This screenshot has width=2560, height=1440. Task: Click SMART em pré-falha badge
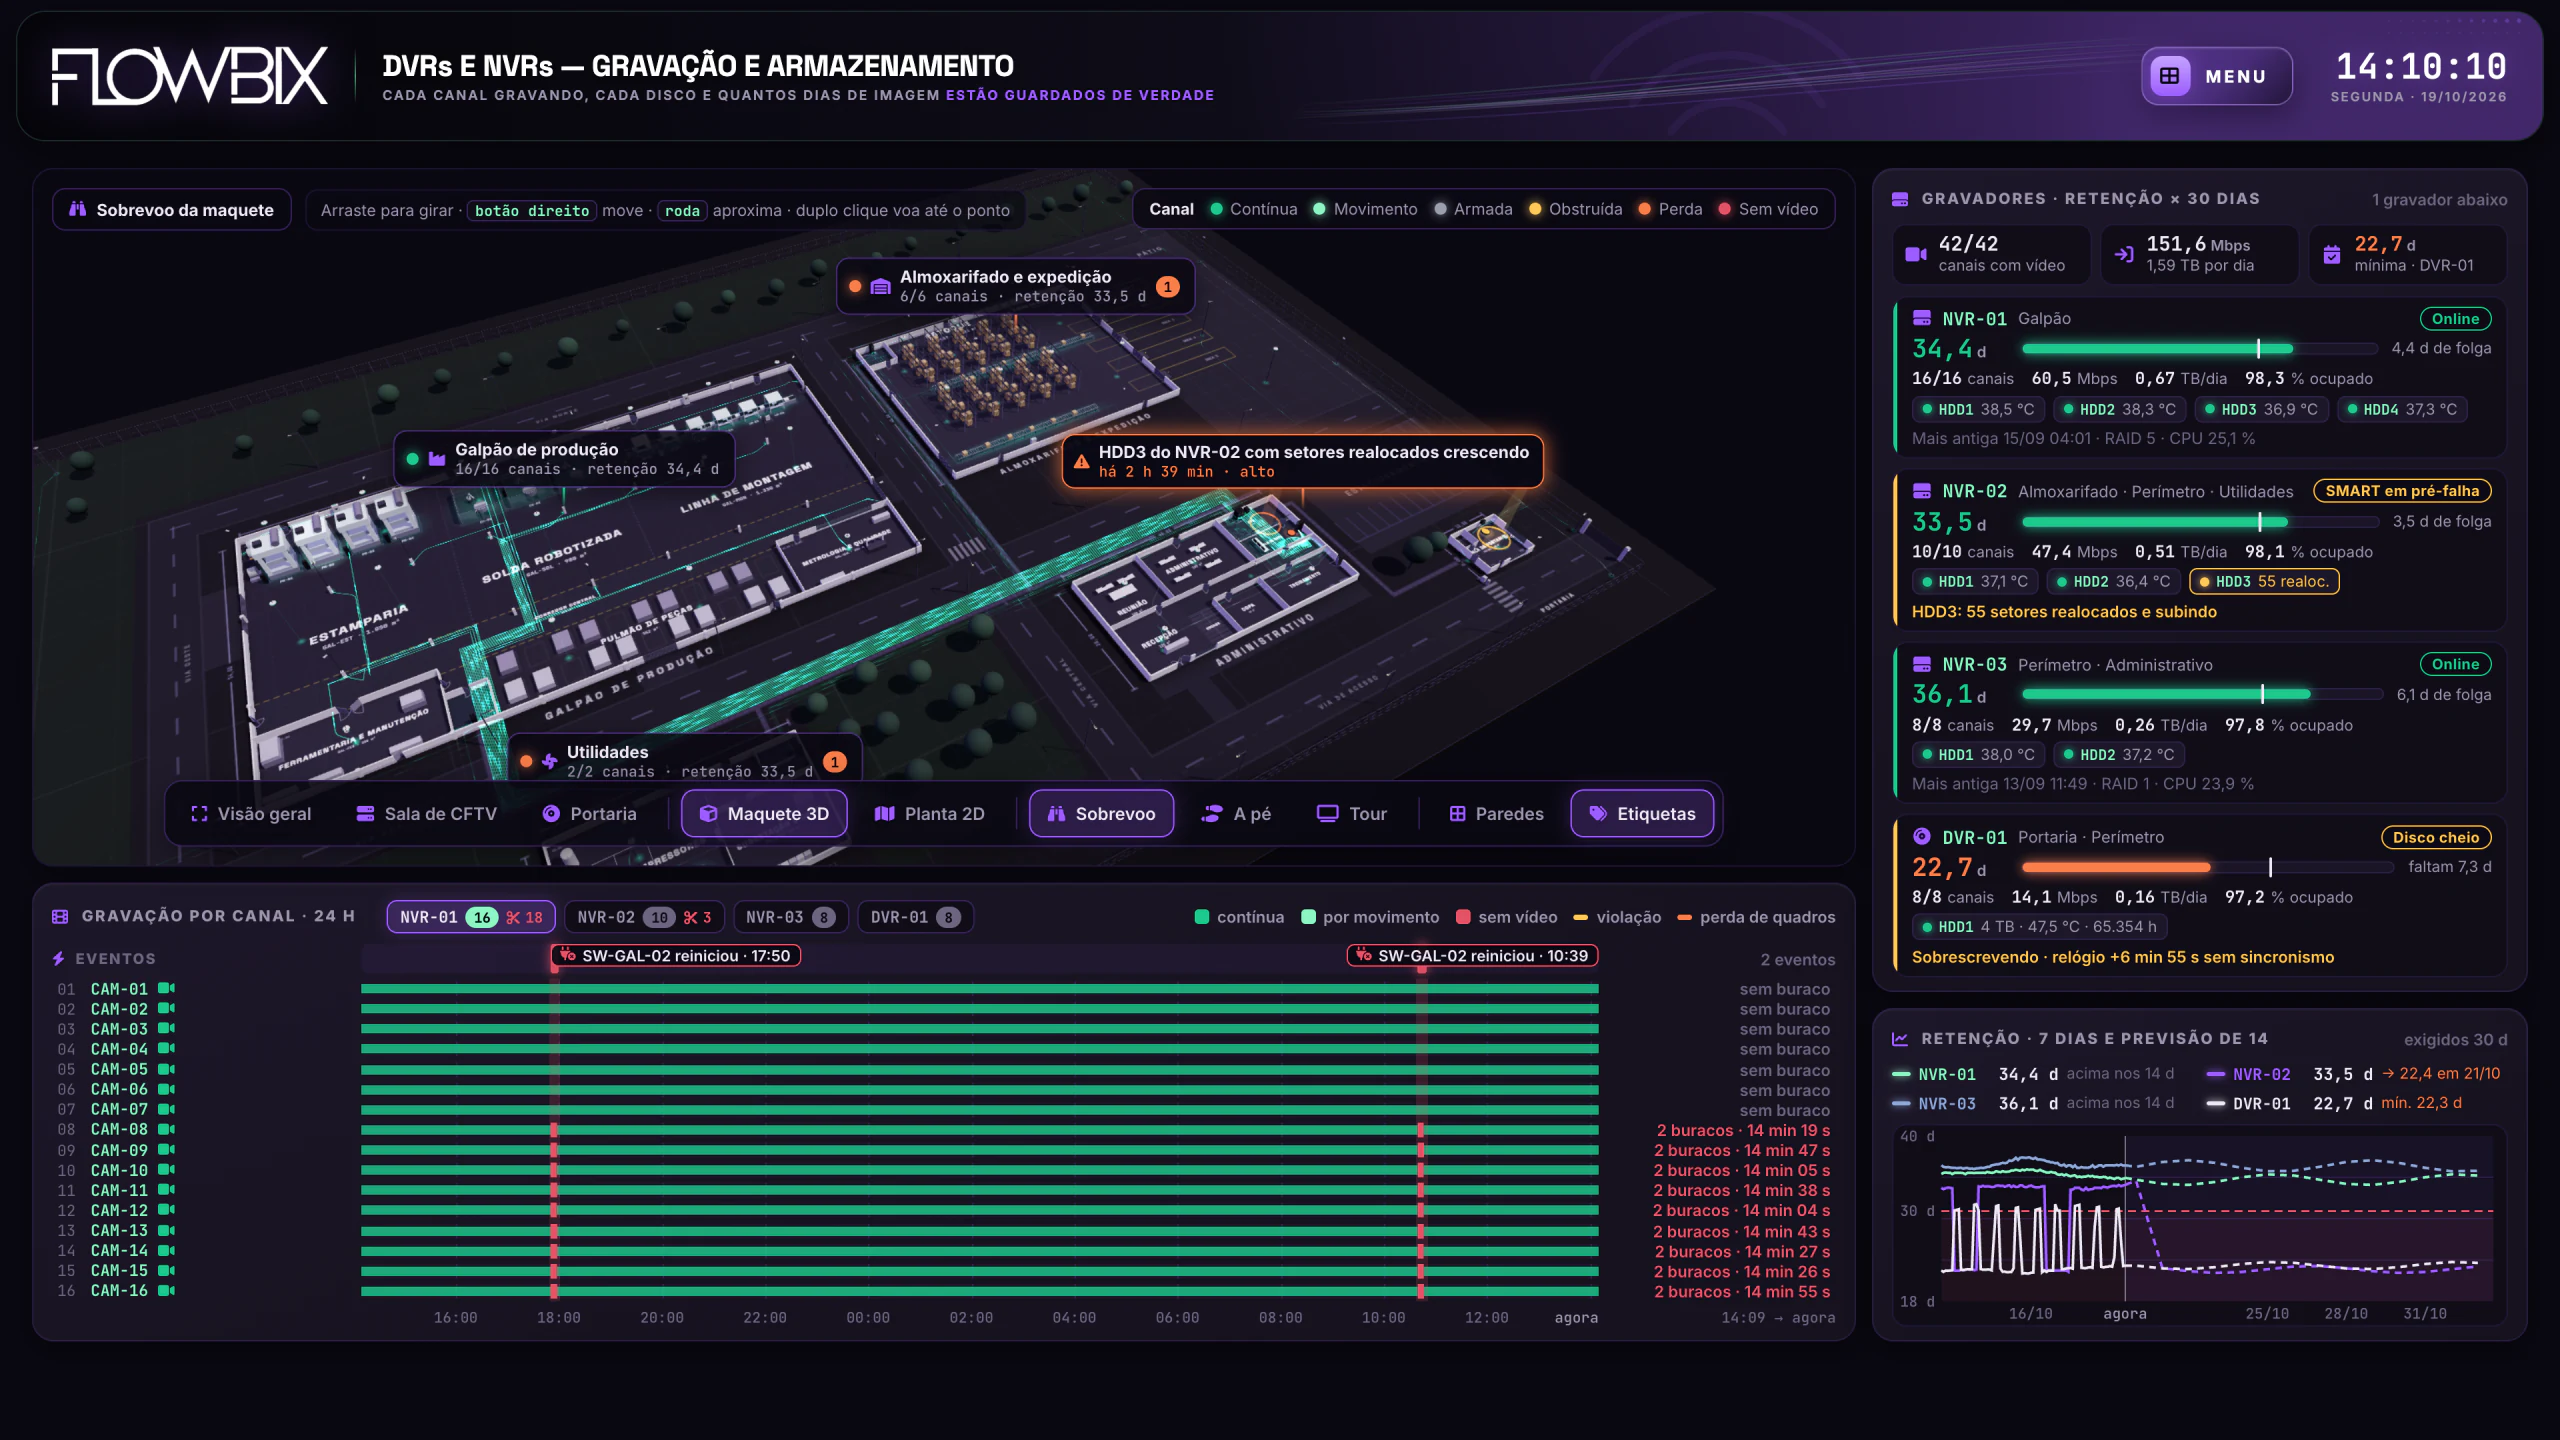click(2402, 491)
